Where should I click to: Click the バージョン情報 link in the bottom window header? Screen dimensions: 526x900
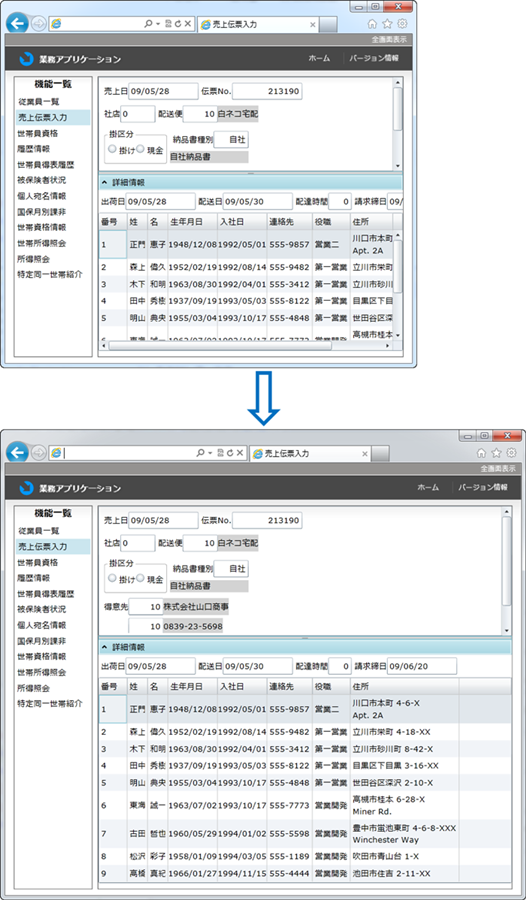click(483, 487)
